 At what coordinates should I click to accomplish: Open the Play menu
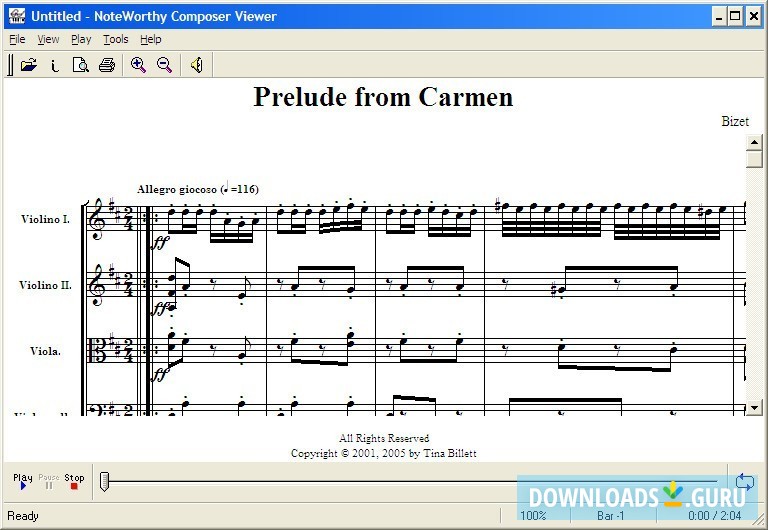point(81,39)
